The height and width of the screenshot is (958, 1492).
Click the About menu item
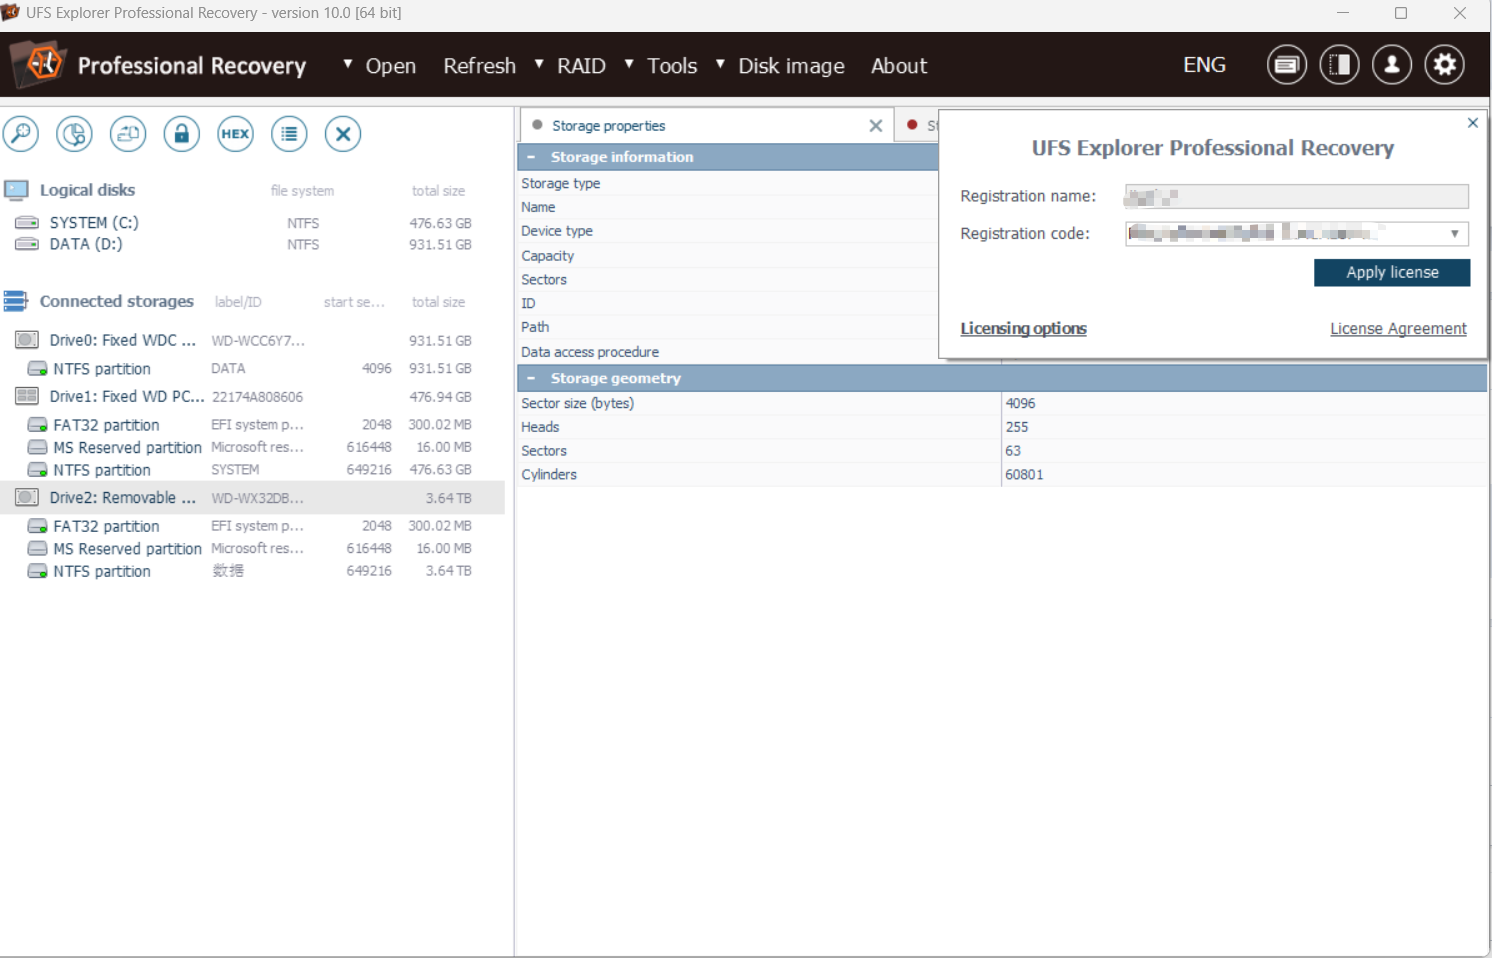click(x=899, y=66)
